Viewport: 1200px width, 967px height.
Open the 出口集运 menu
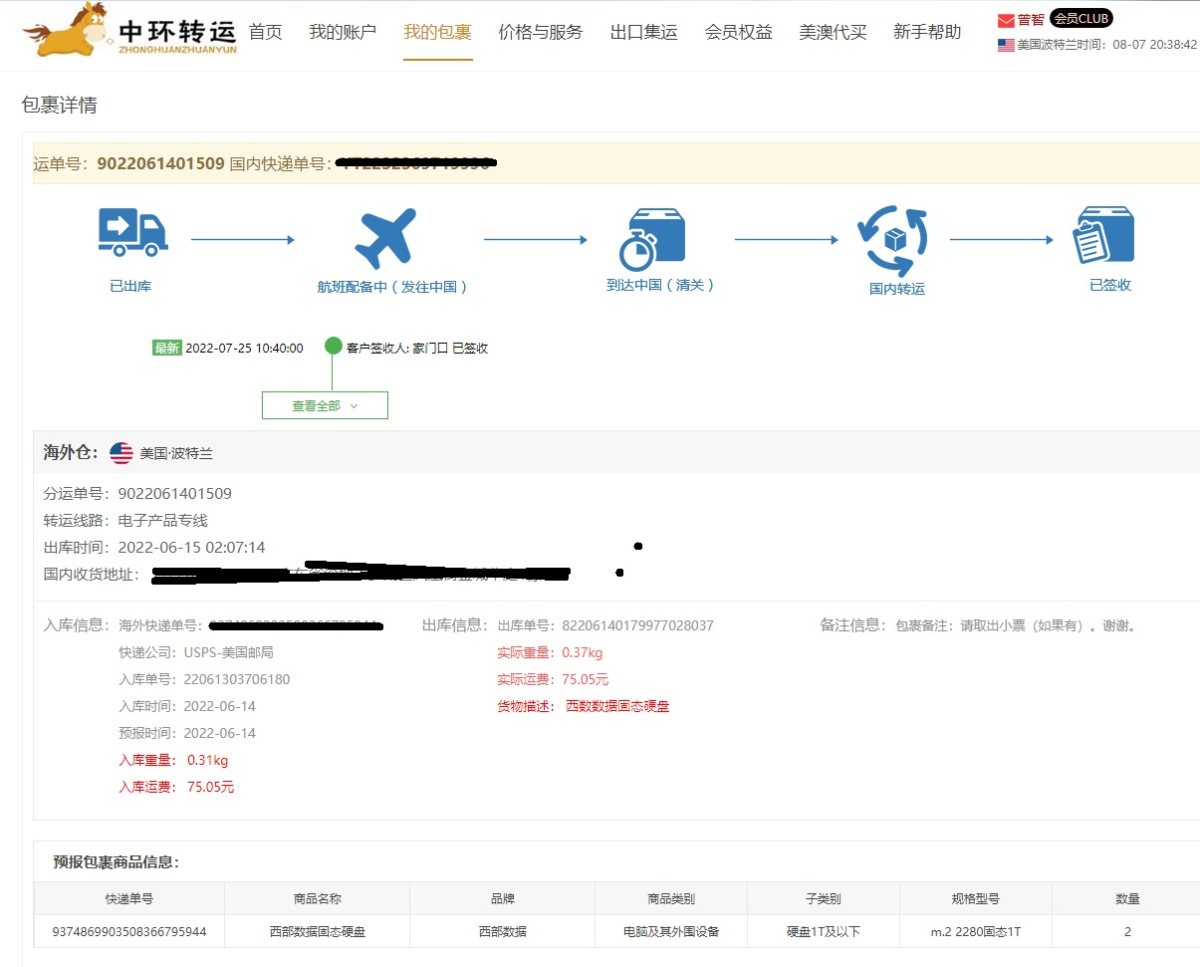tap(643, 32)
